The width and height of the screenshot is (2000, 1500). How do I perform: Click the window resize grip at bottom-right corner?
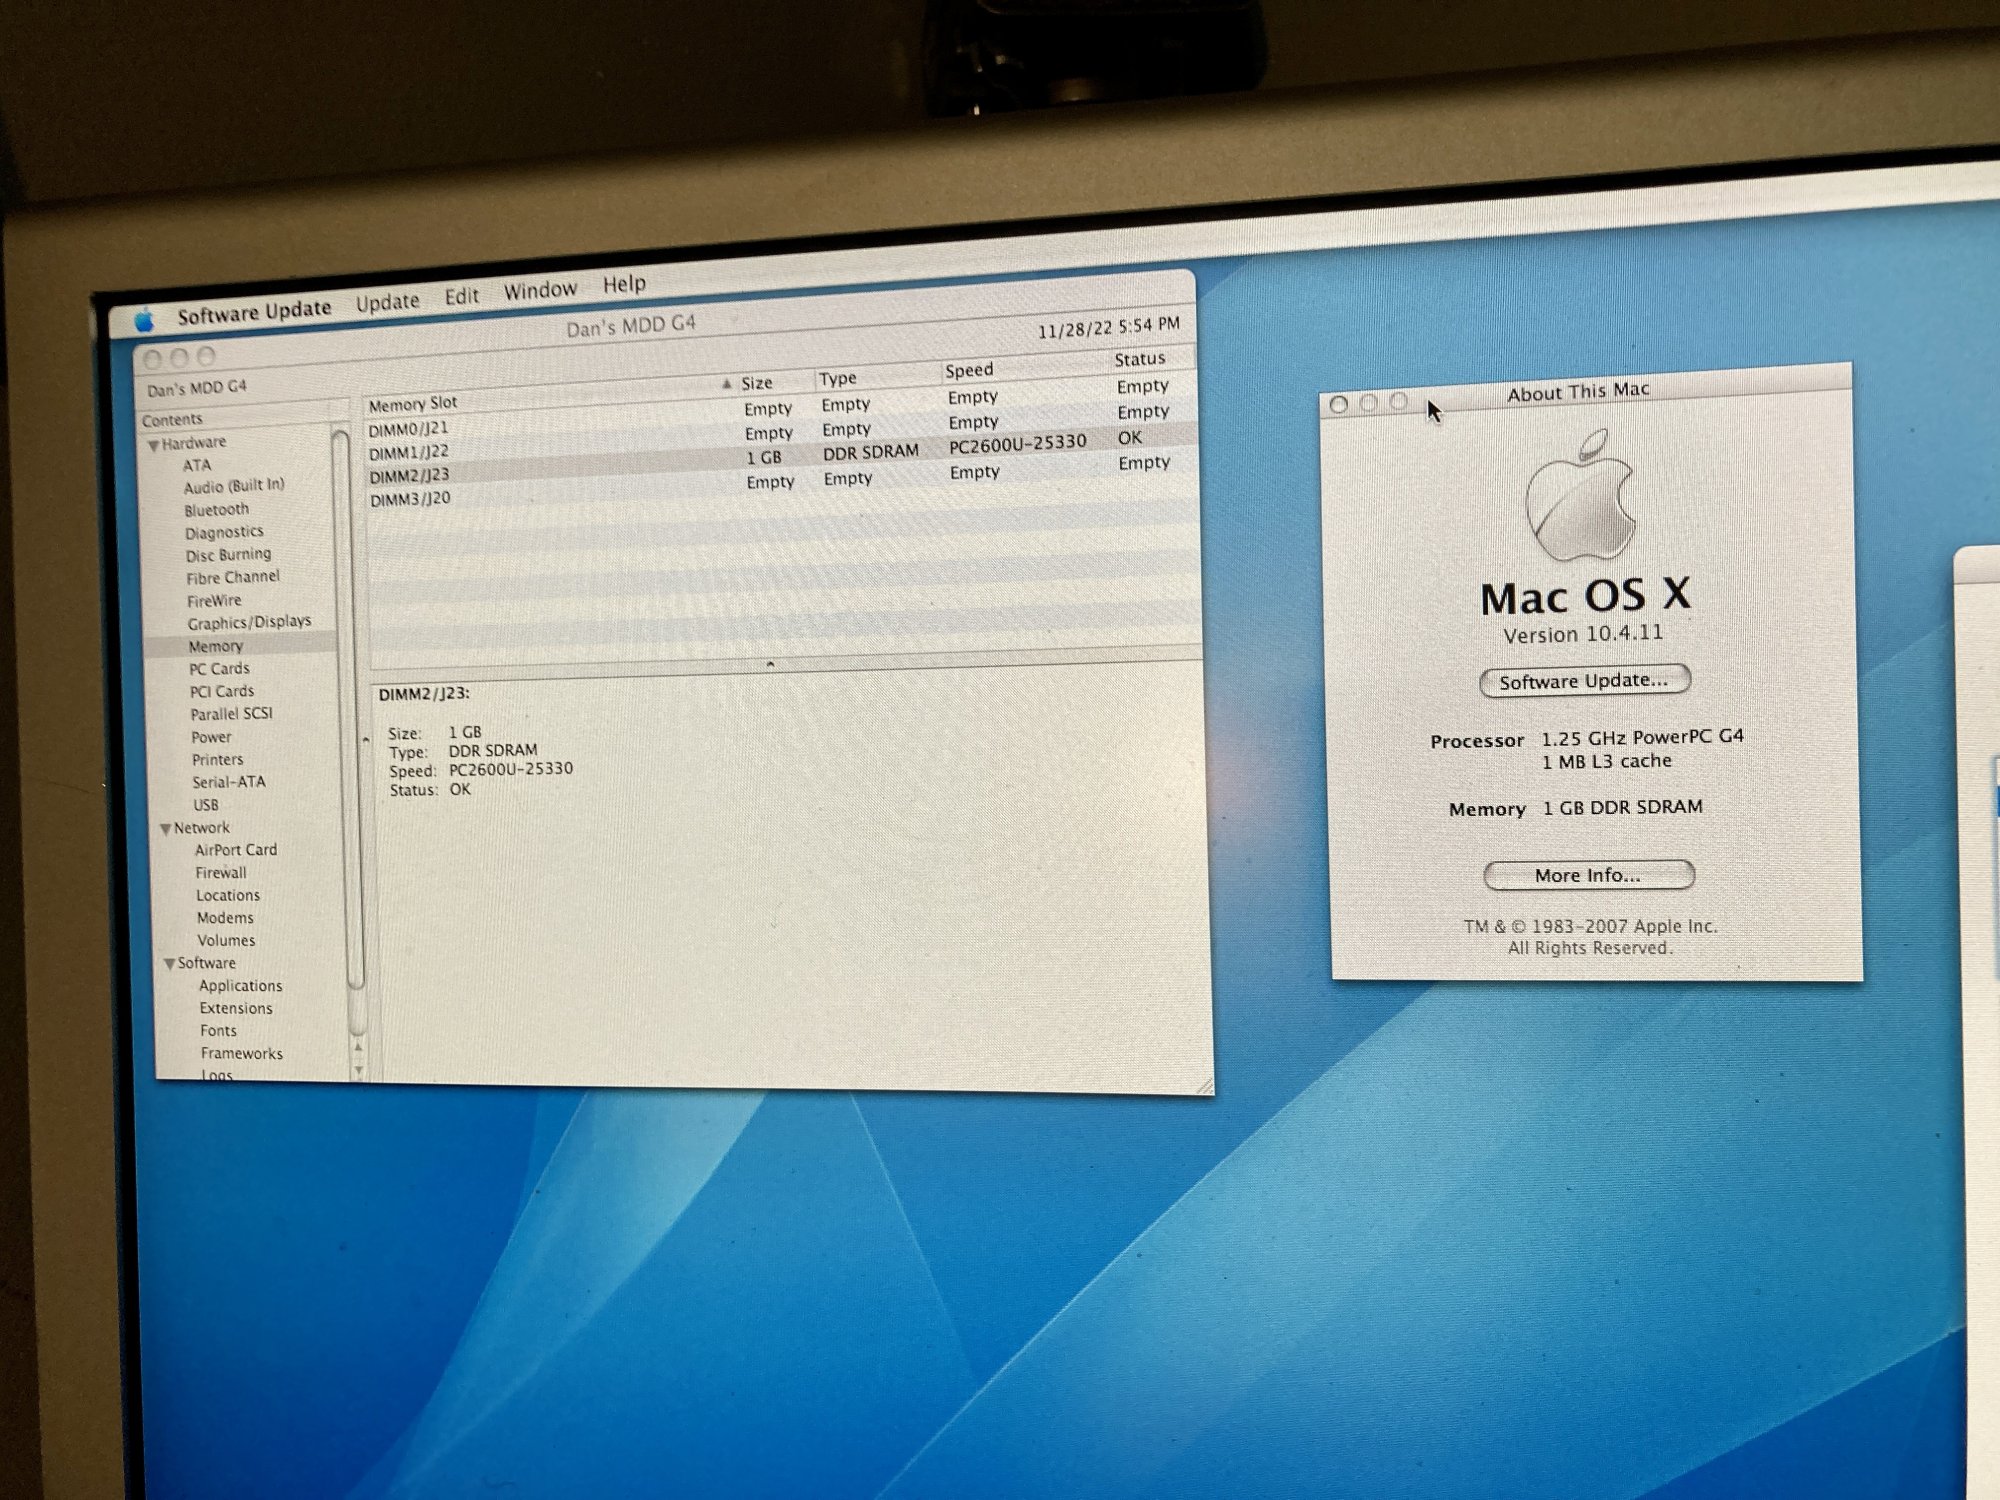[x=1204, y=1087]
